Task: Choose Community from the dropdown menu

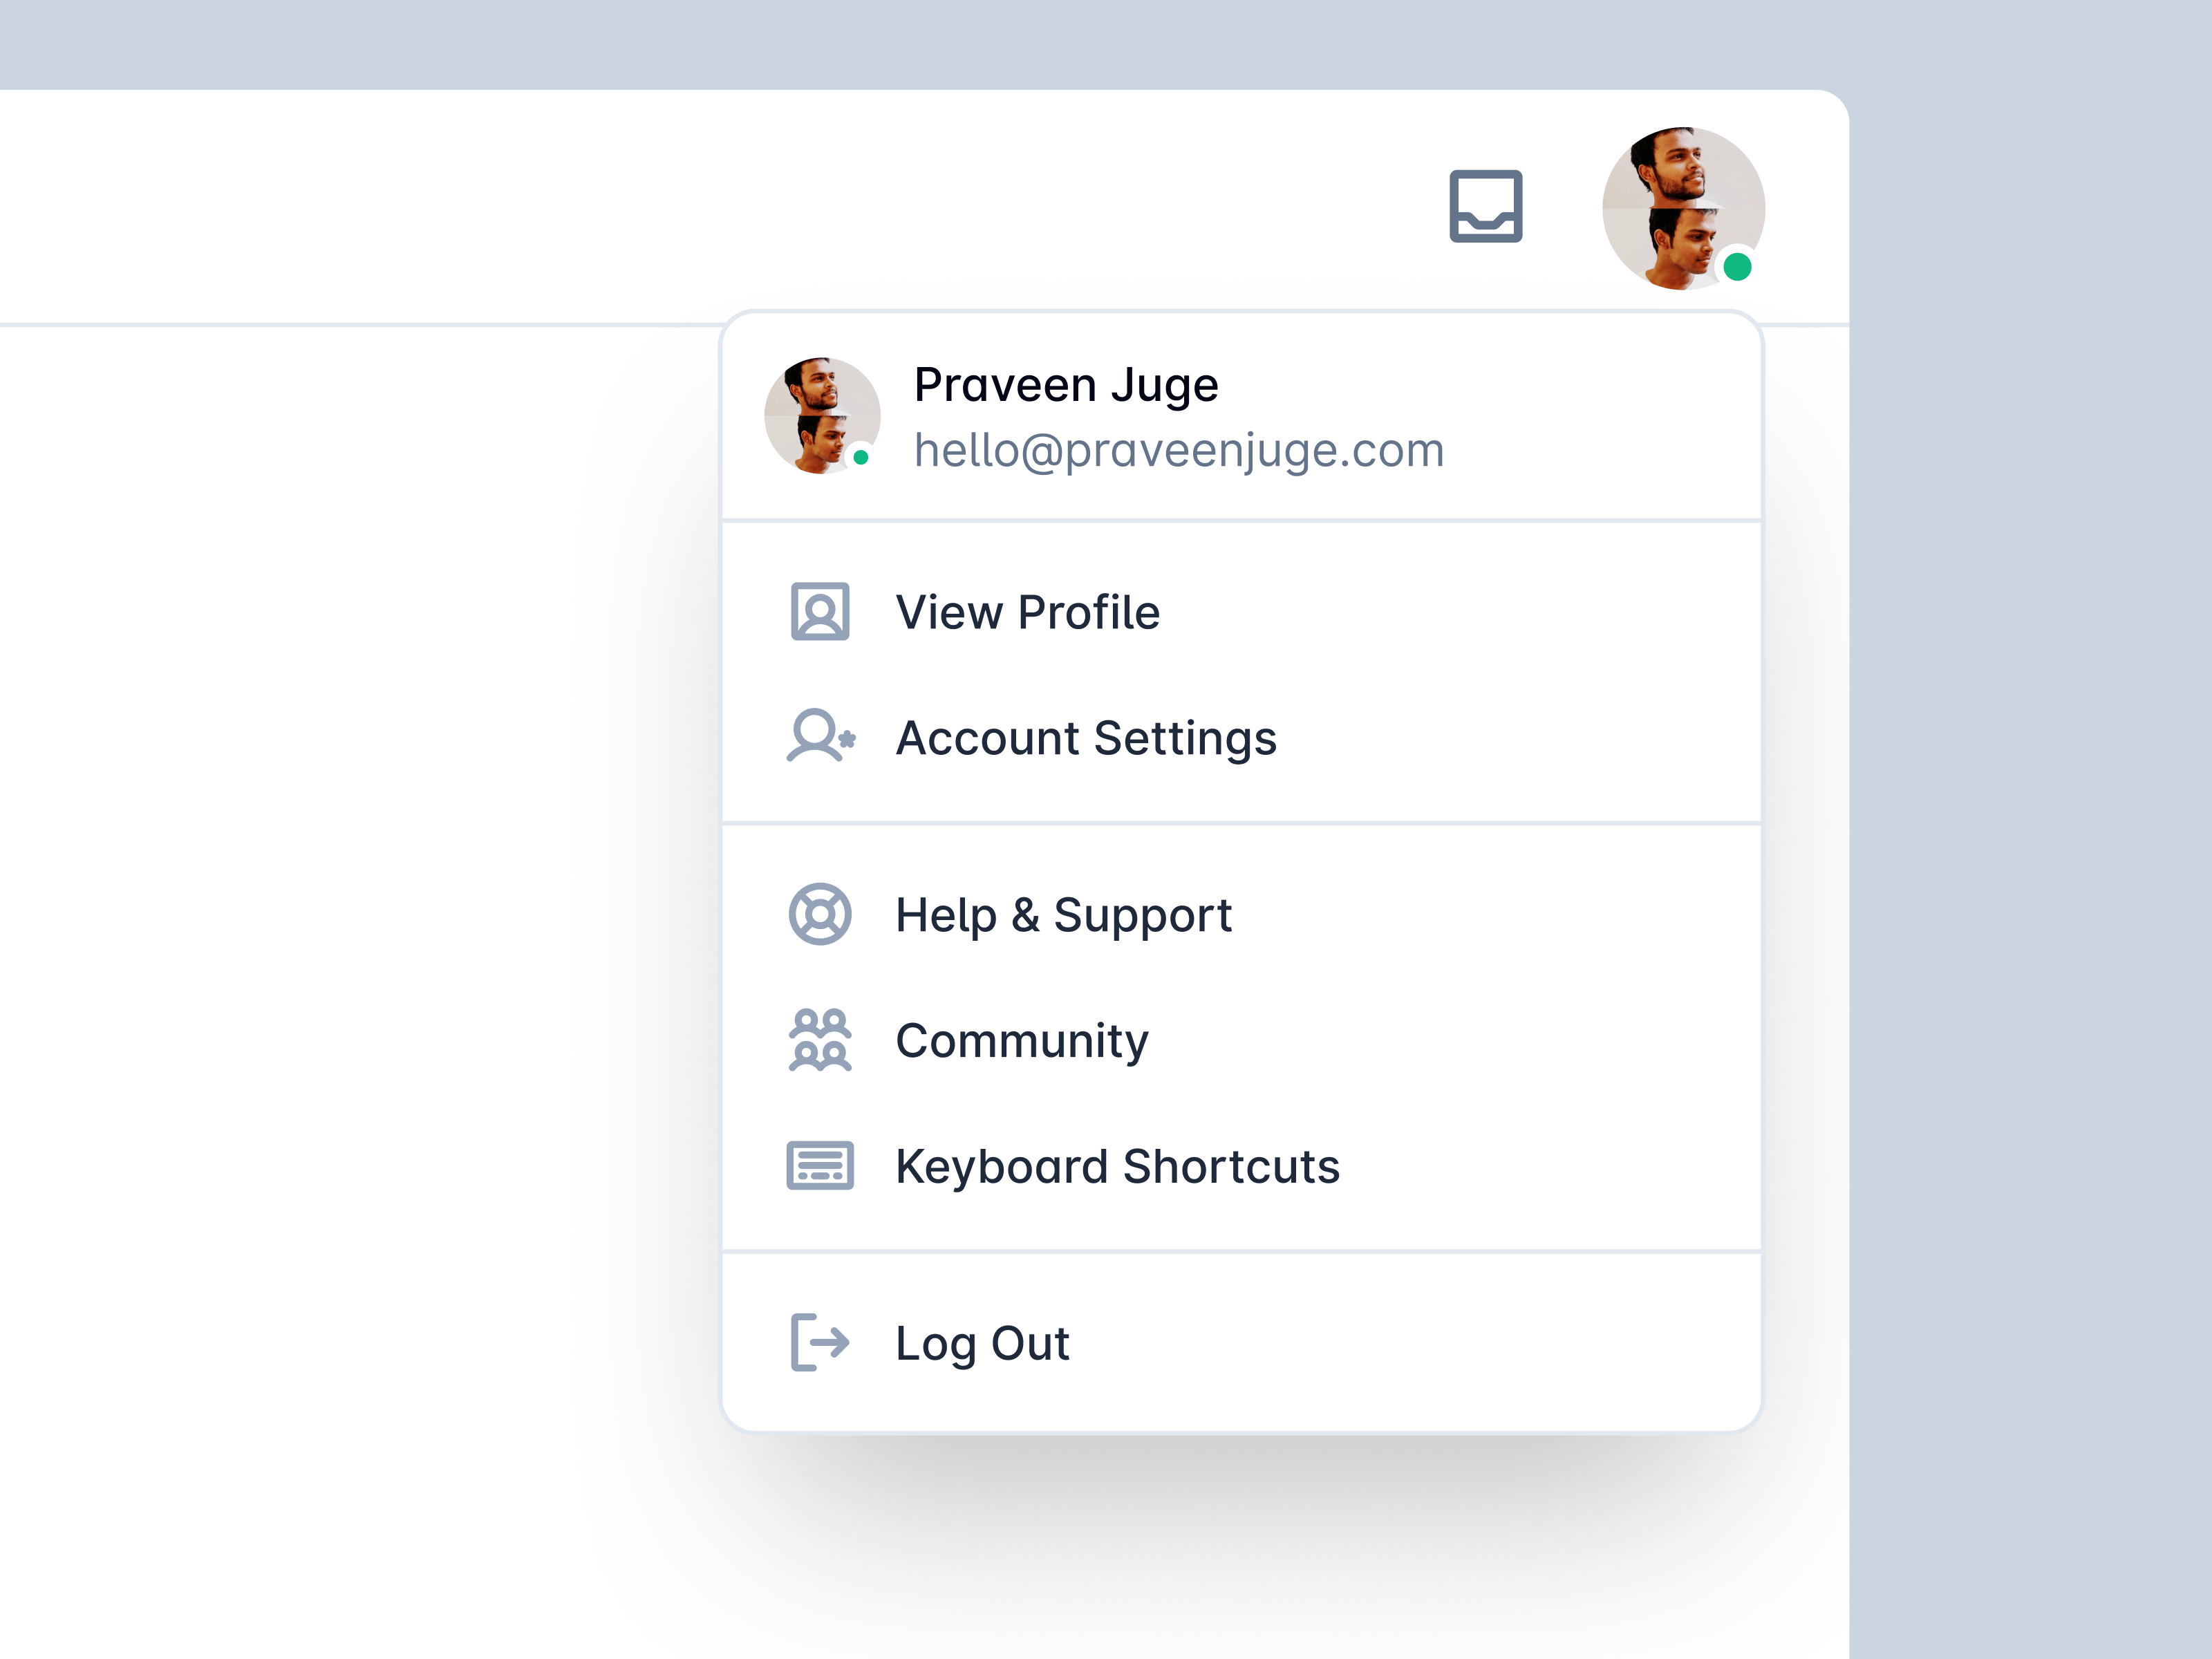Action: coord(1241,1041)
